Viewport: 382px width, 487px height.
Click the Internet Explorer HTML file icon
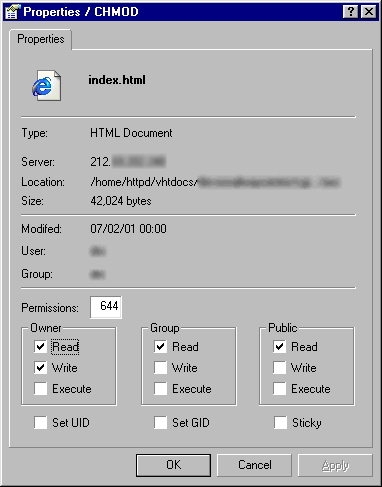[x=47, y=86]
